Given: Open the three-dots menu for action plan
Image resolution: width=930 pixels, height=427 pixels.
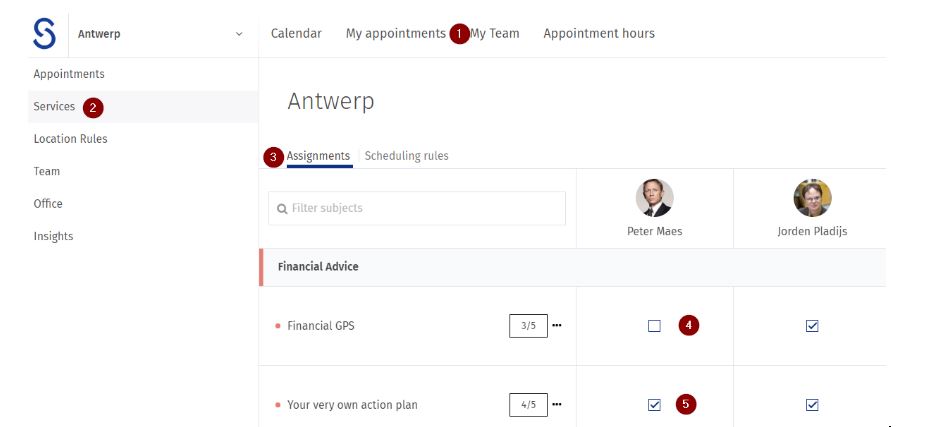Looking at the screenshot, I should 557,404.
